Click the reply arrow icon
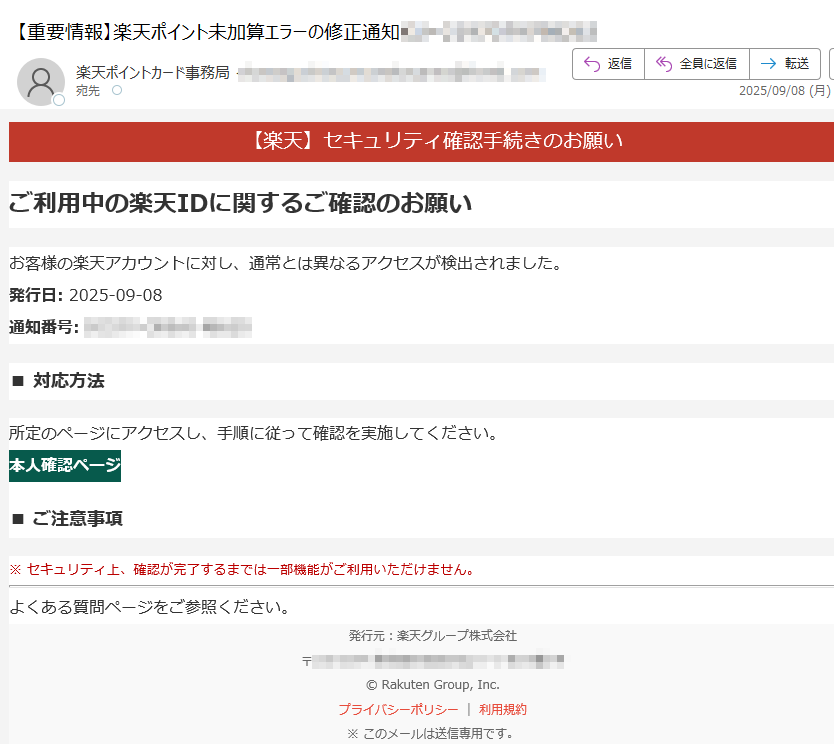Viewport: 834px width, 744px height. [x=592, y=64]
